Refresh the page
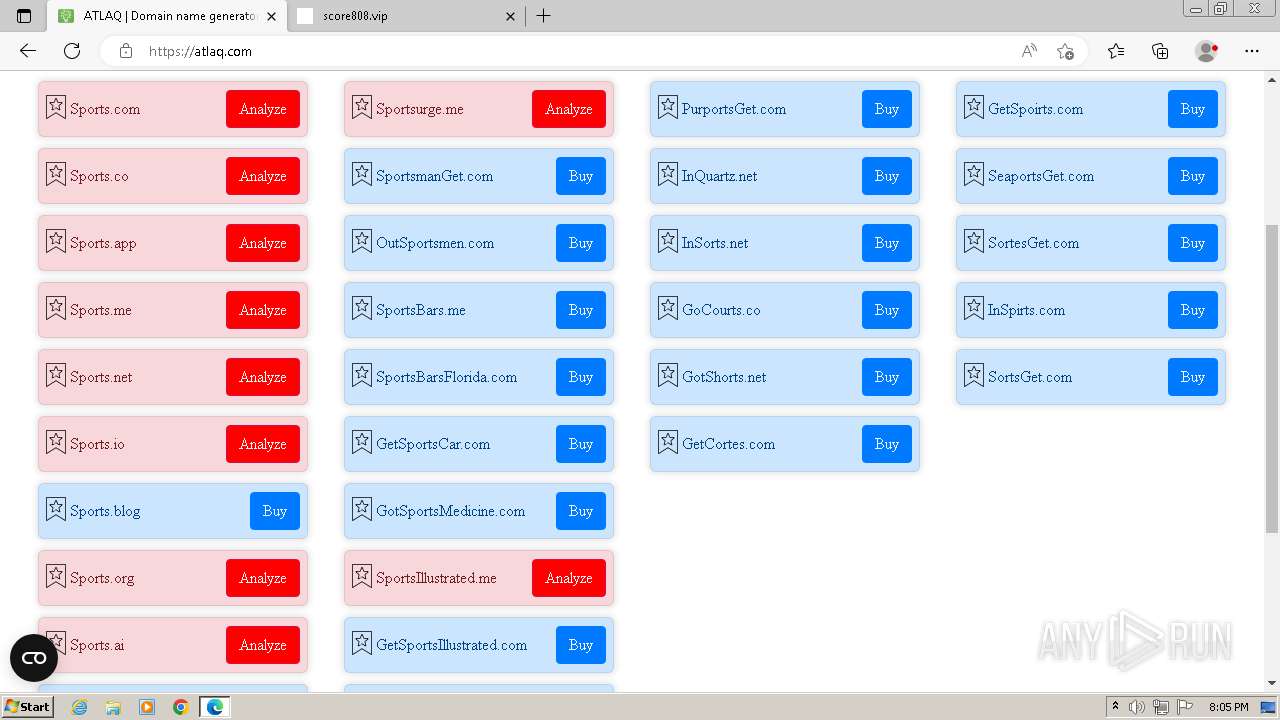 [72, 51]
